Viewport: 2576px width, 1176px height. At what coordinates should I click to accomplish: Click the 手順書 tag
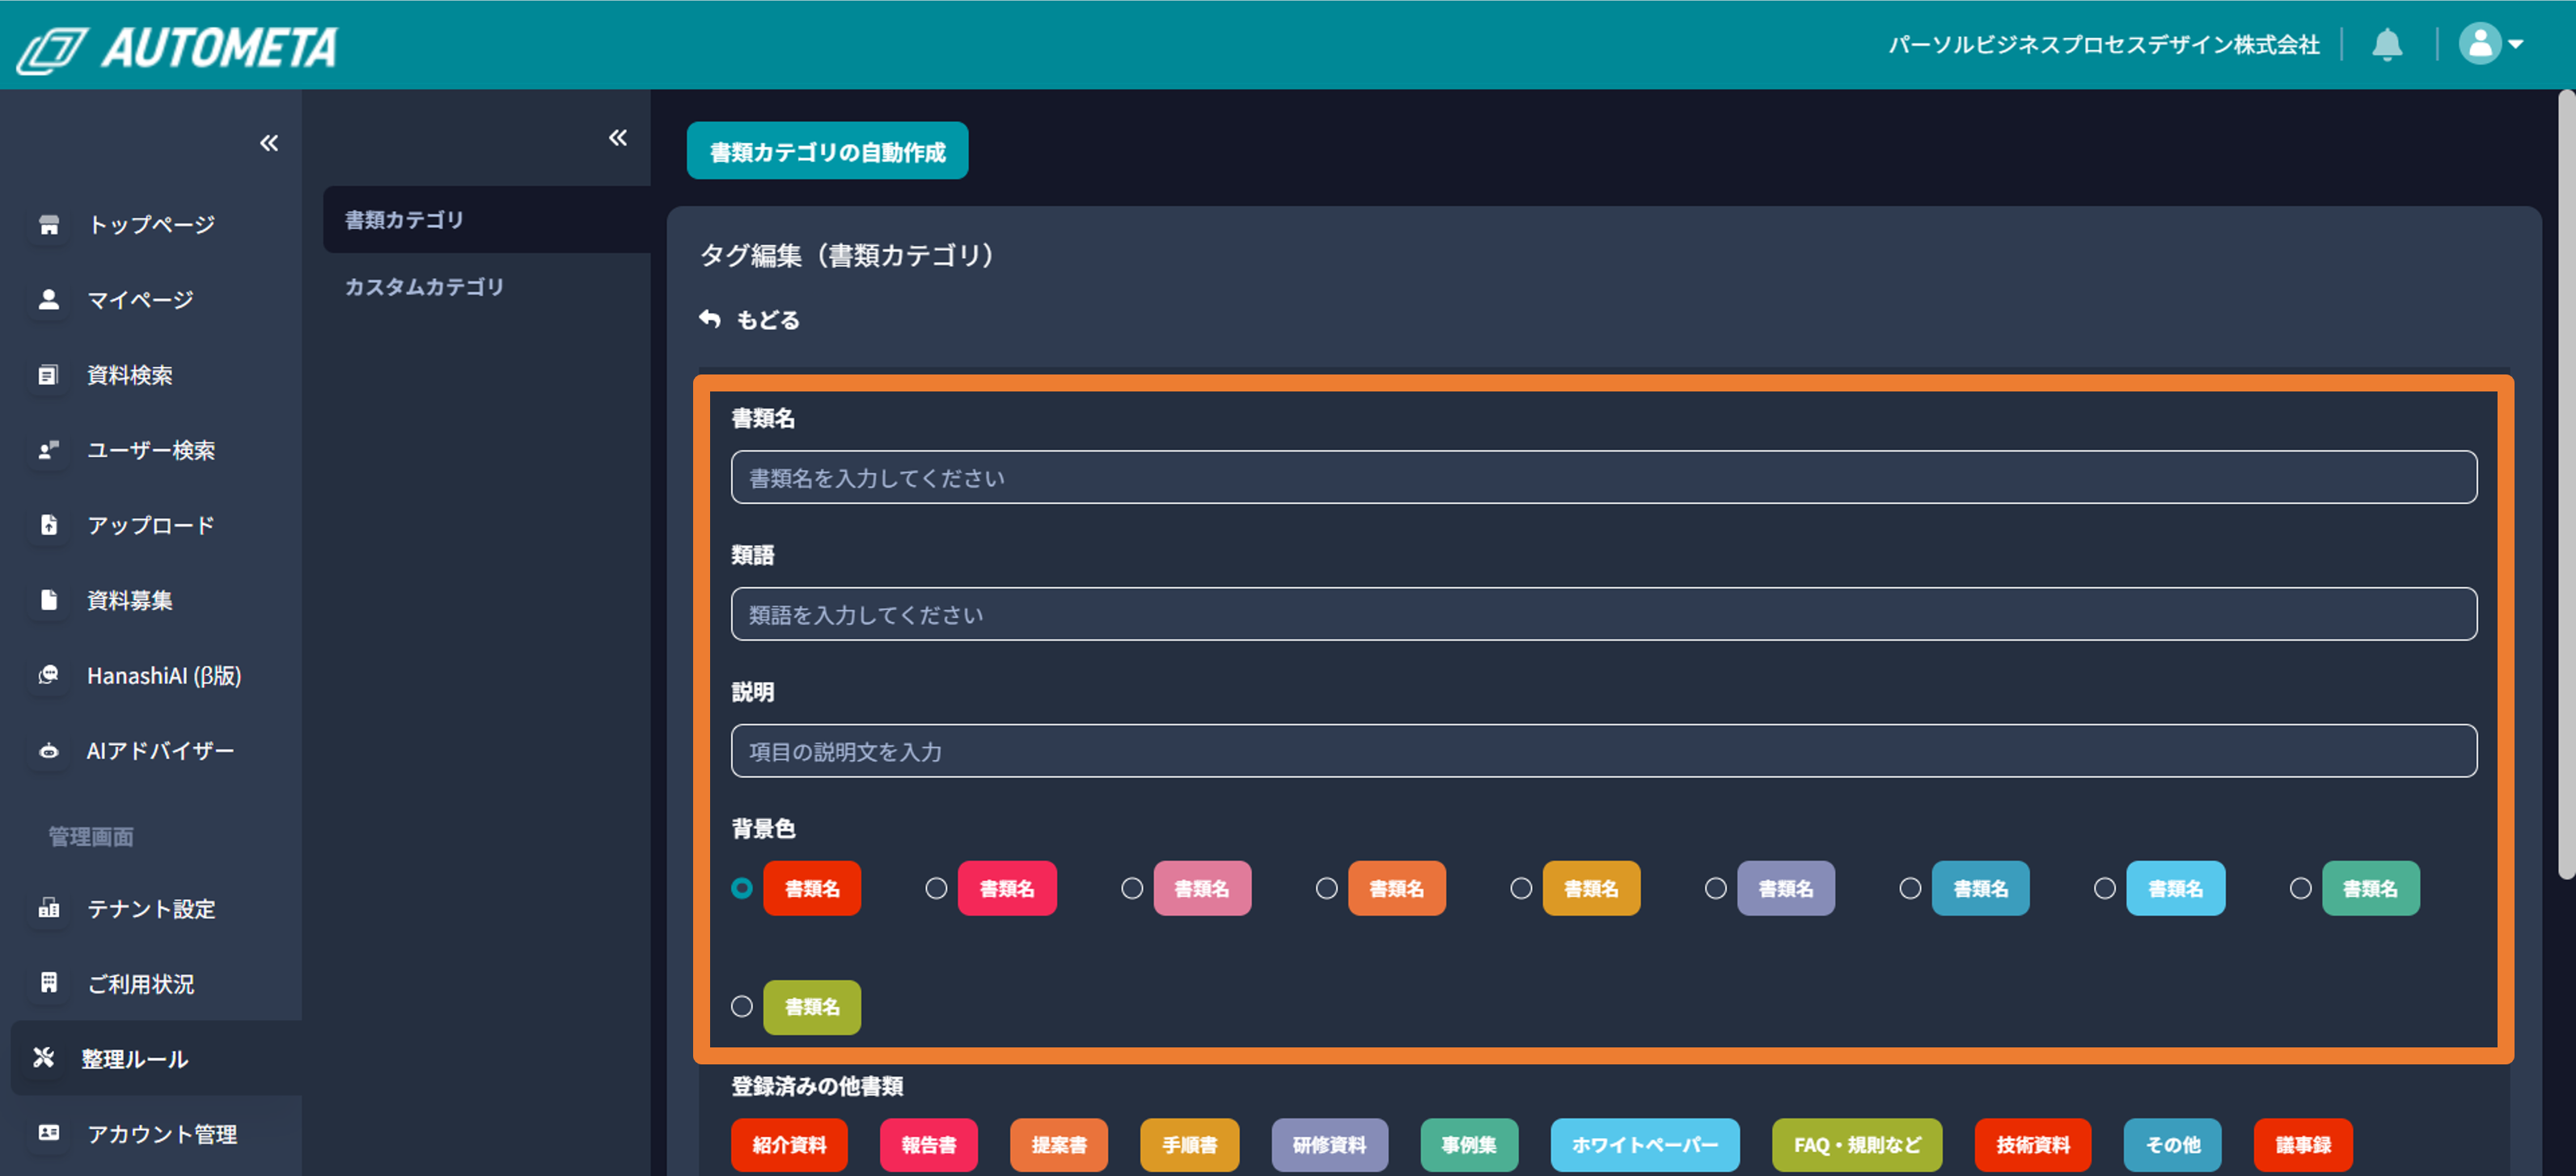1190,1145
